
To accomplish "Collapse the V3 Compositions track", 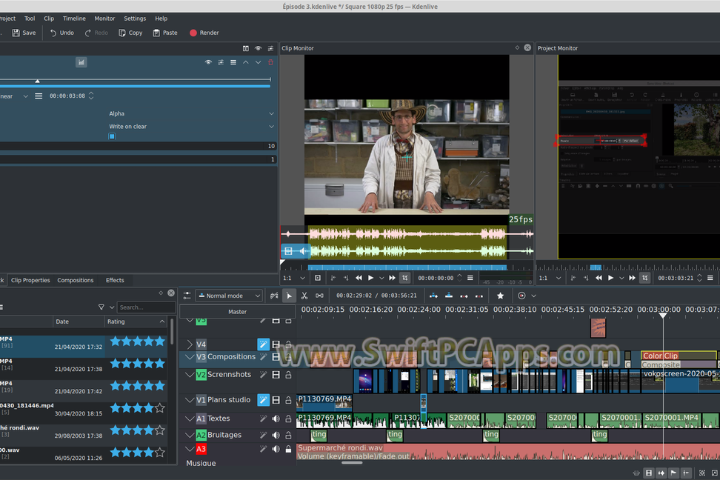I will tap(190, 357).
